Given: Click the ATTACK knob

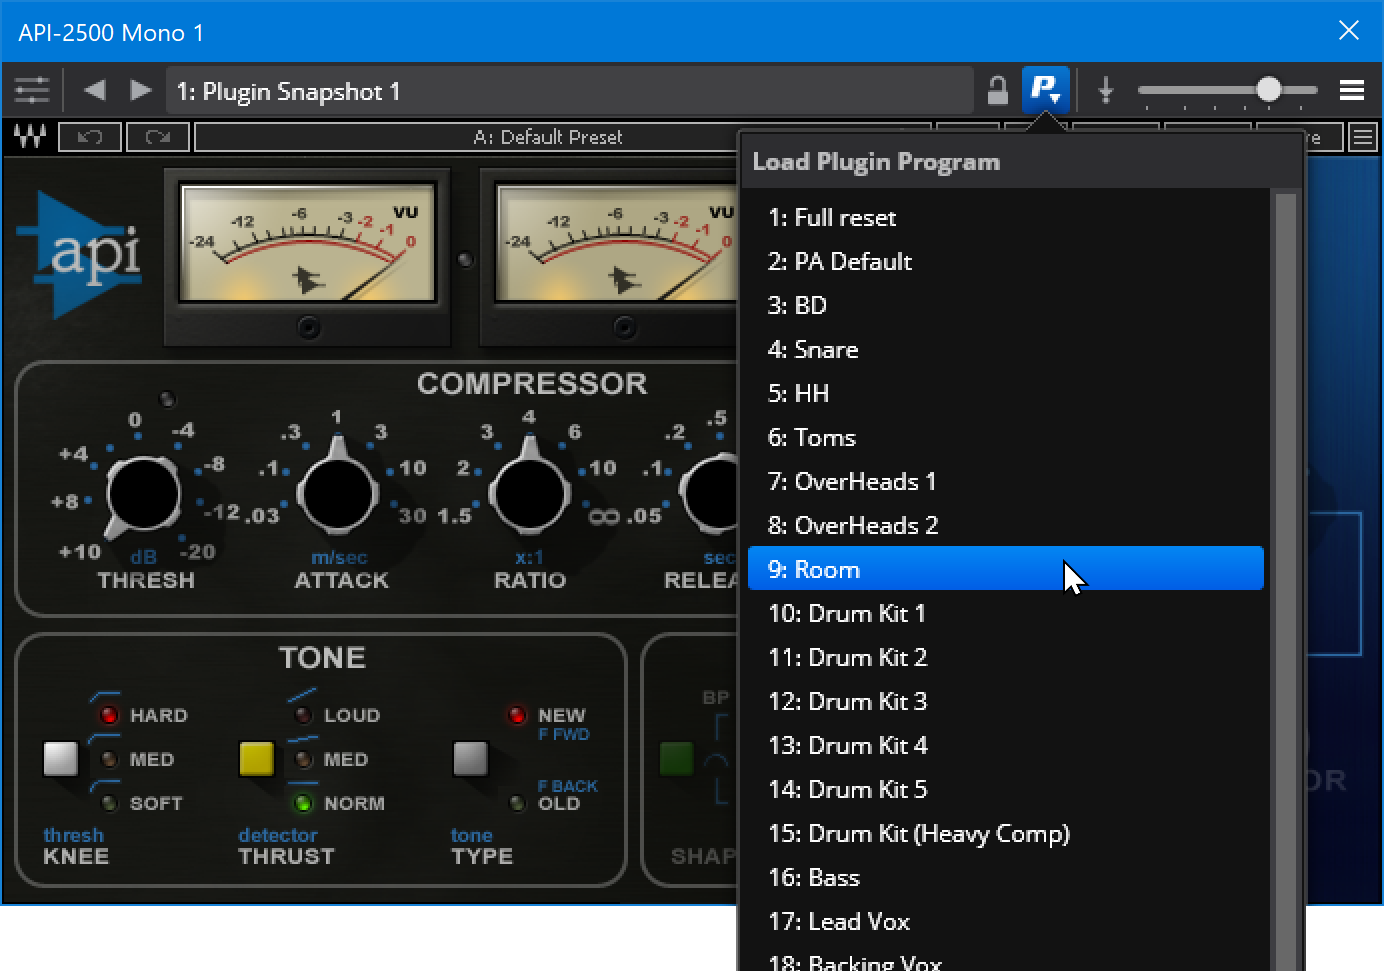Looking at the screenshot, I should pos(338,493).
